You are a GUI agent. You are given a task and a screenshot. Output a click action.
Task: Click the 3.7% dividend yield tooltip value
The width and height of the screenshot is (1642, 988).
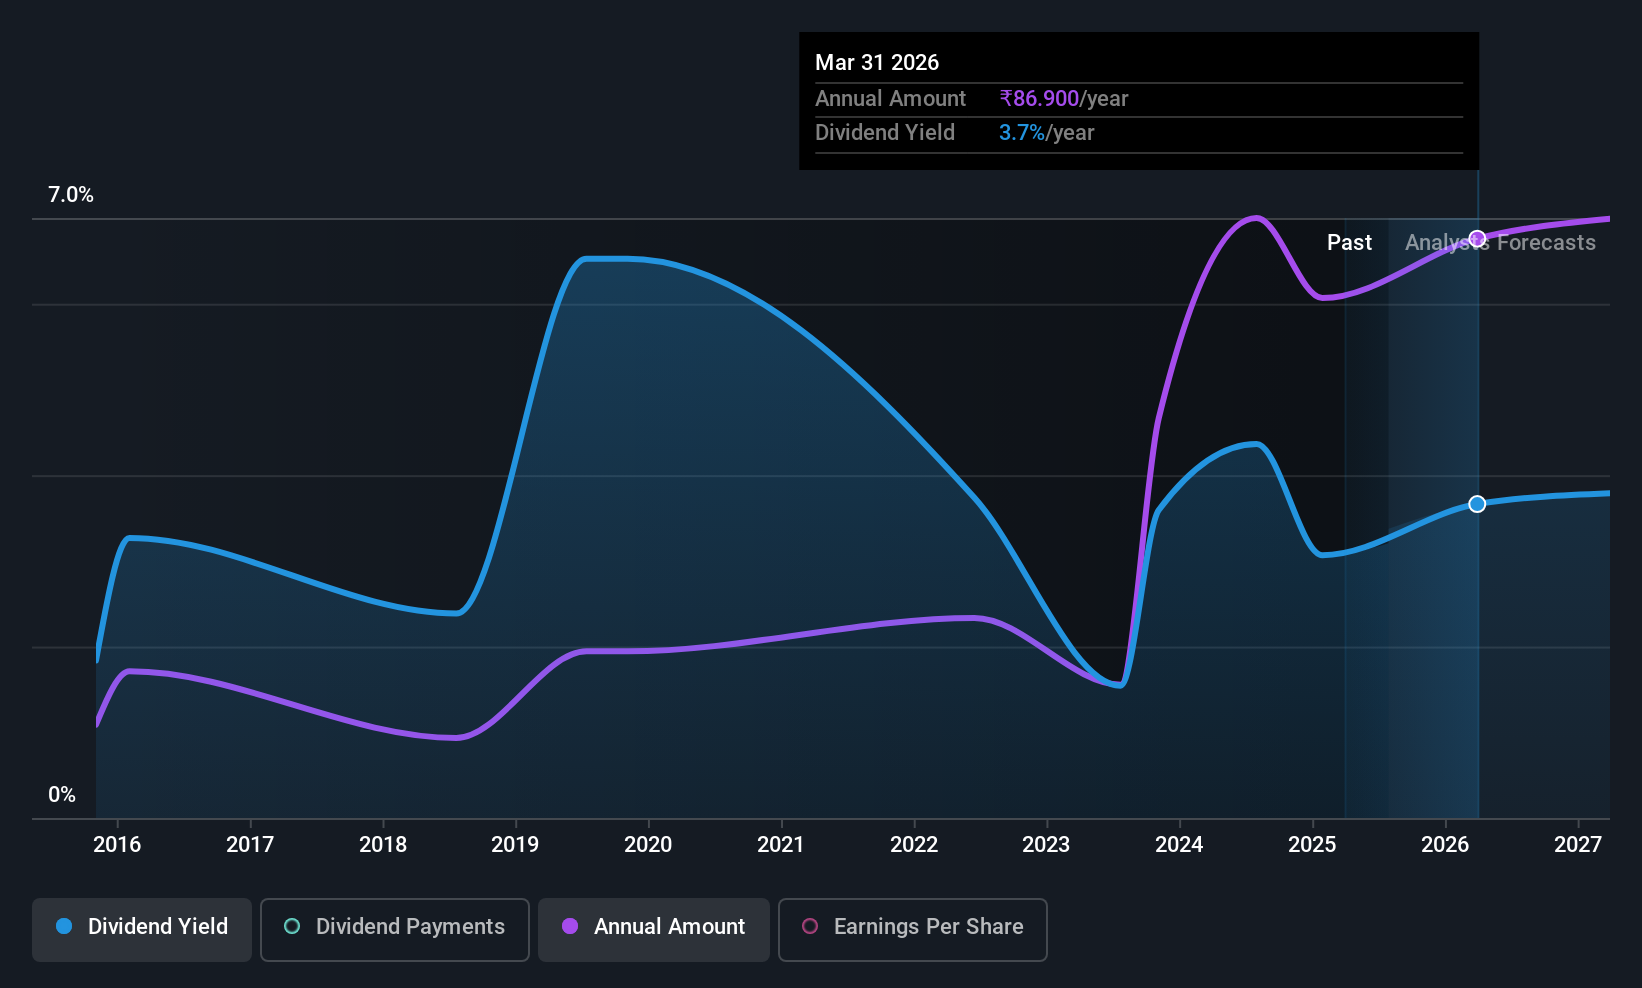[x=1022, y=133]
